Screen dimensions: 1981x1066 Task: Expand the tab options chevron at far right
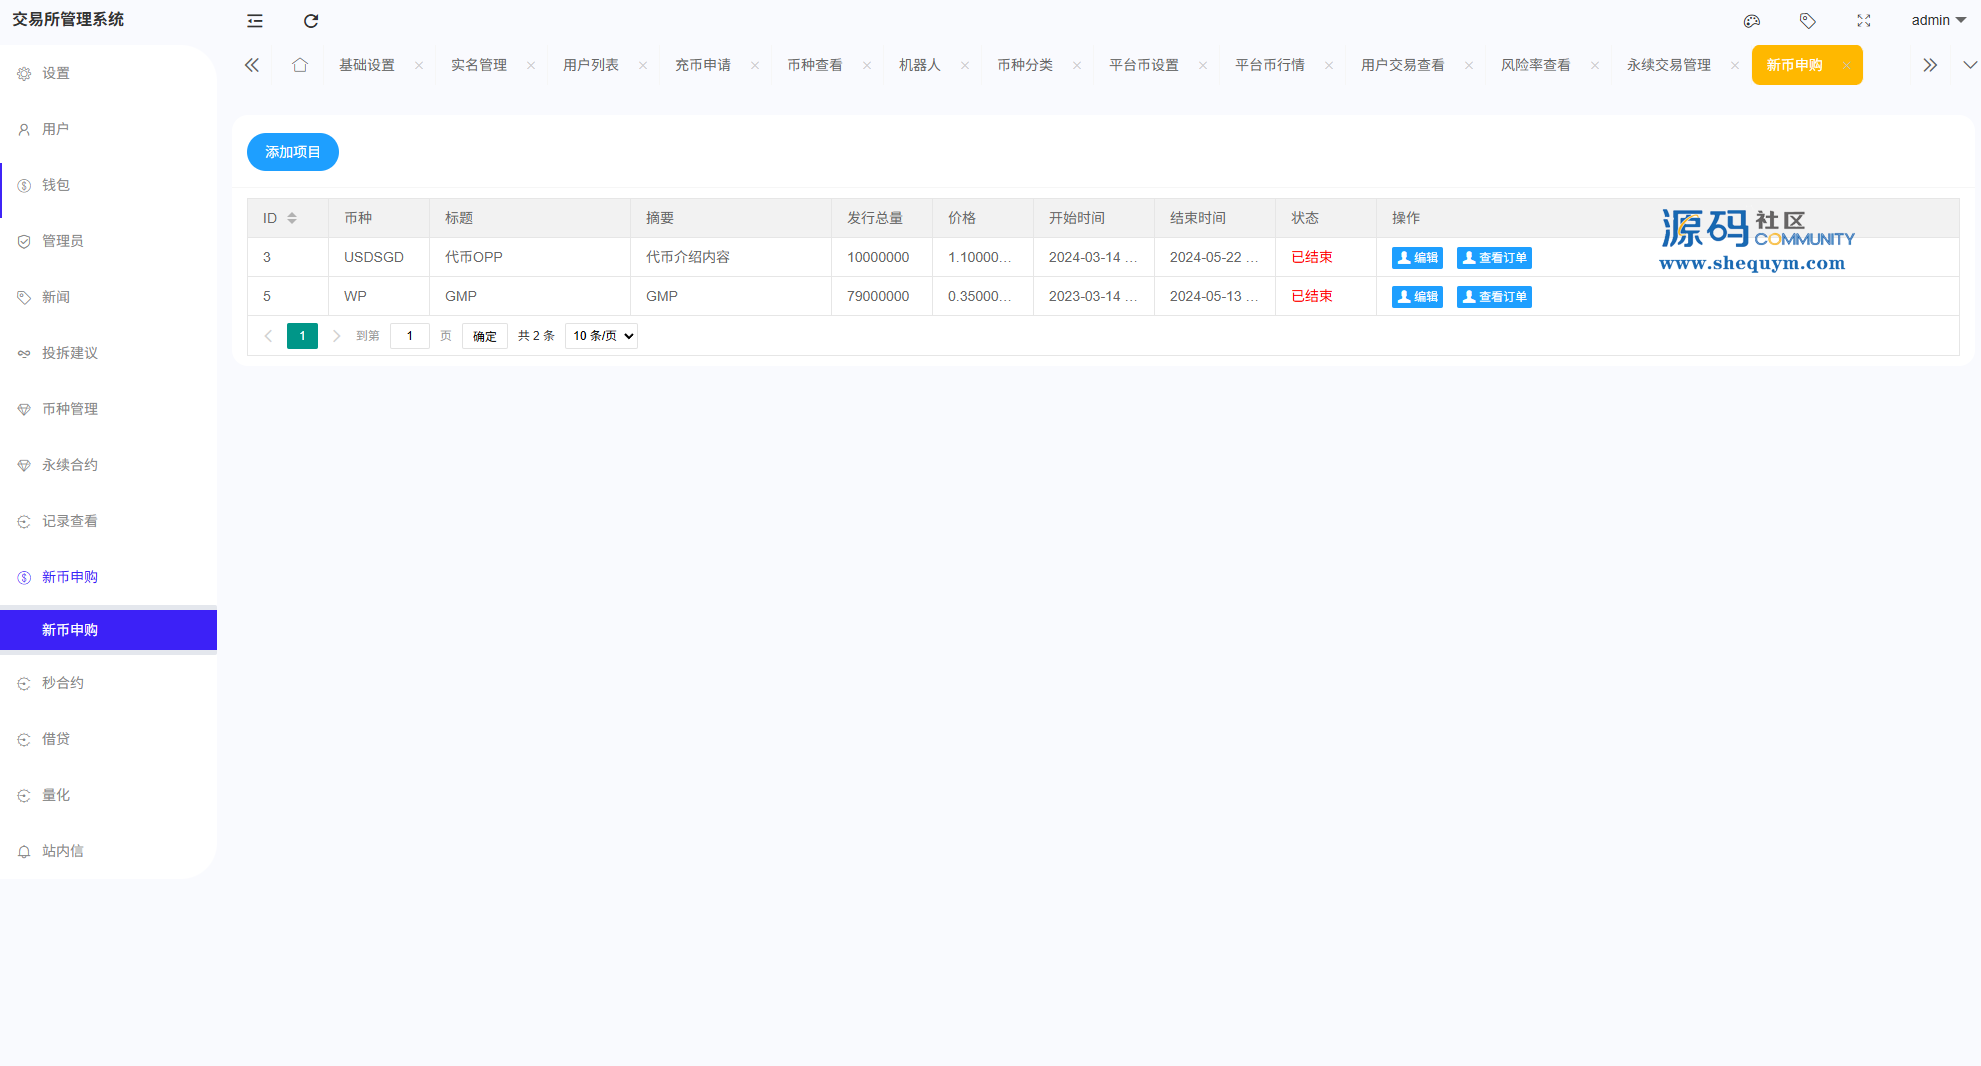click(x=1969, y=65)
